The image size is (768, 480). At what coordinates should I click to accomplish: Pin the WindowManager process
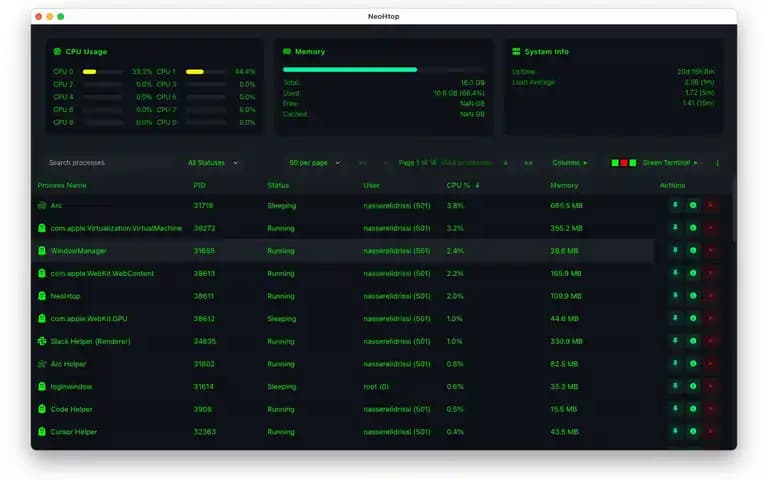pyautogui.click(x=675, y=250)
